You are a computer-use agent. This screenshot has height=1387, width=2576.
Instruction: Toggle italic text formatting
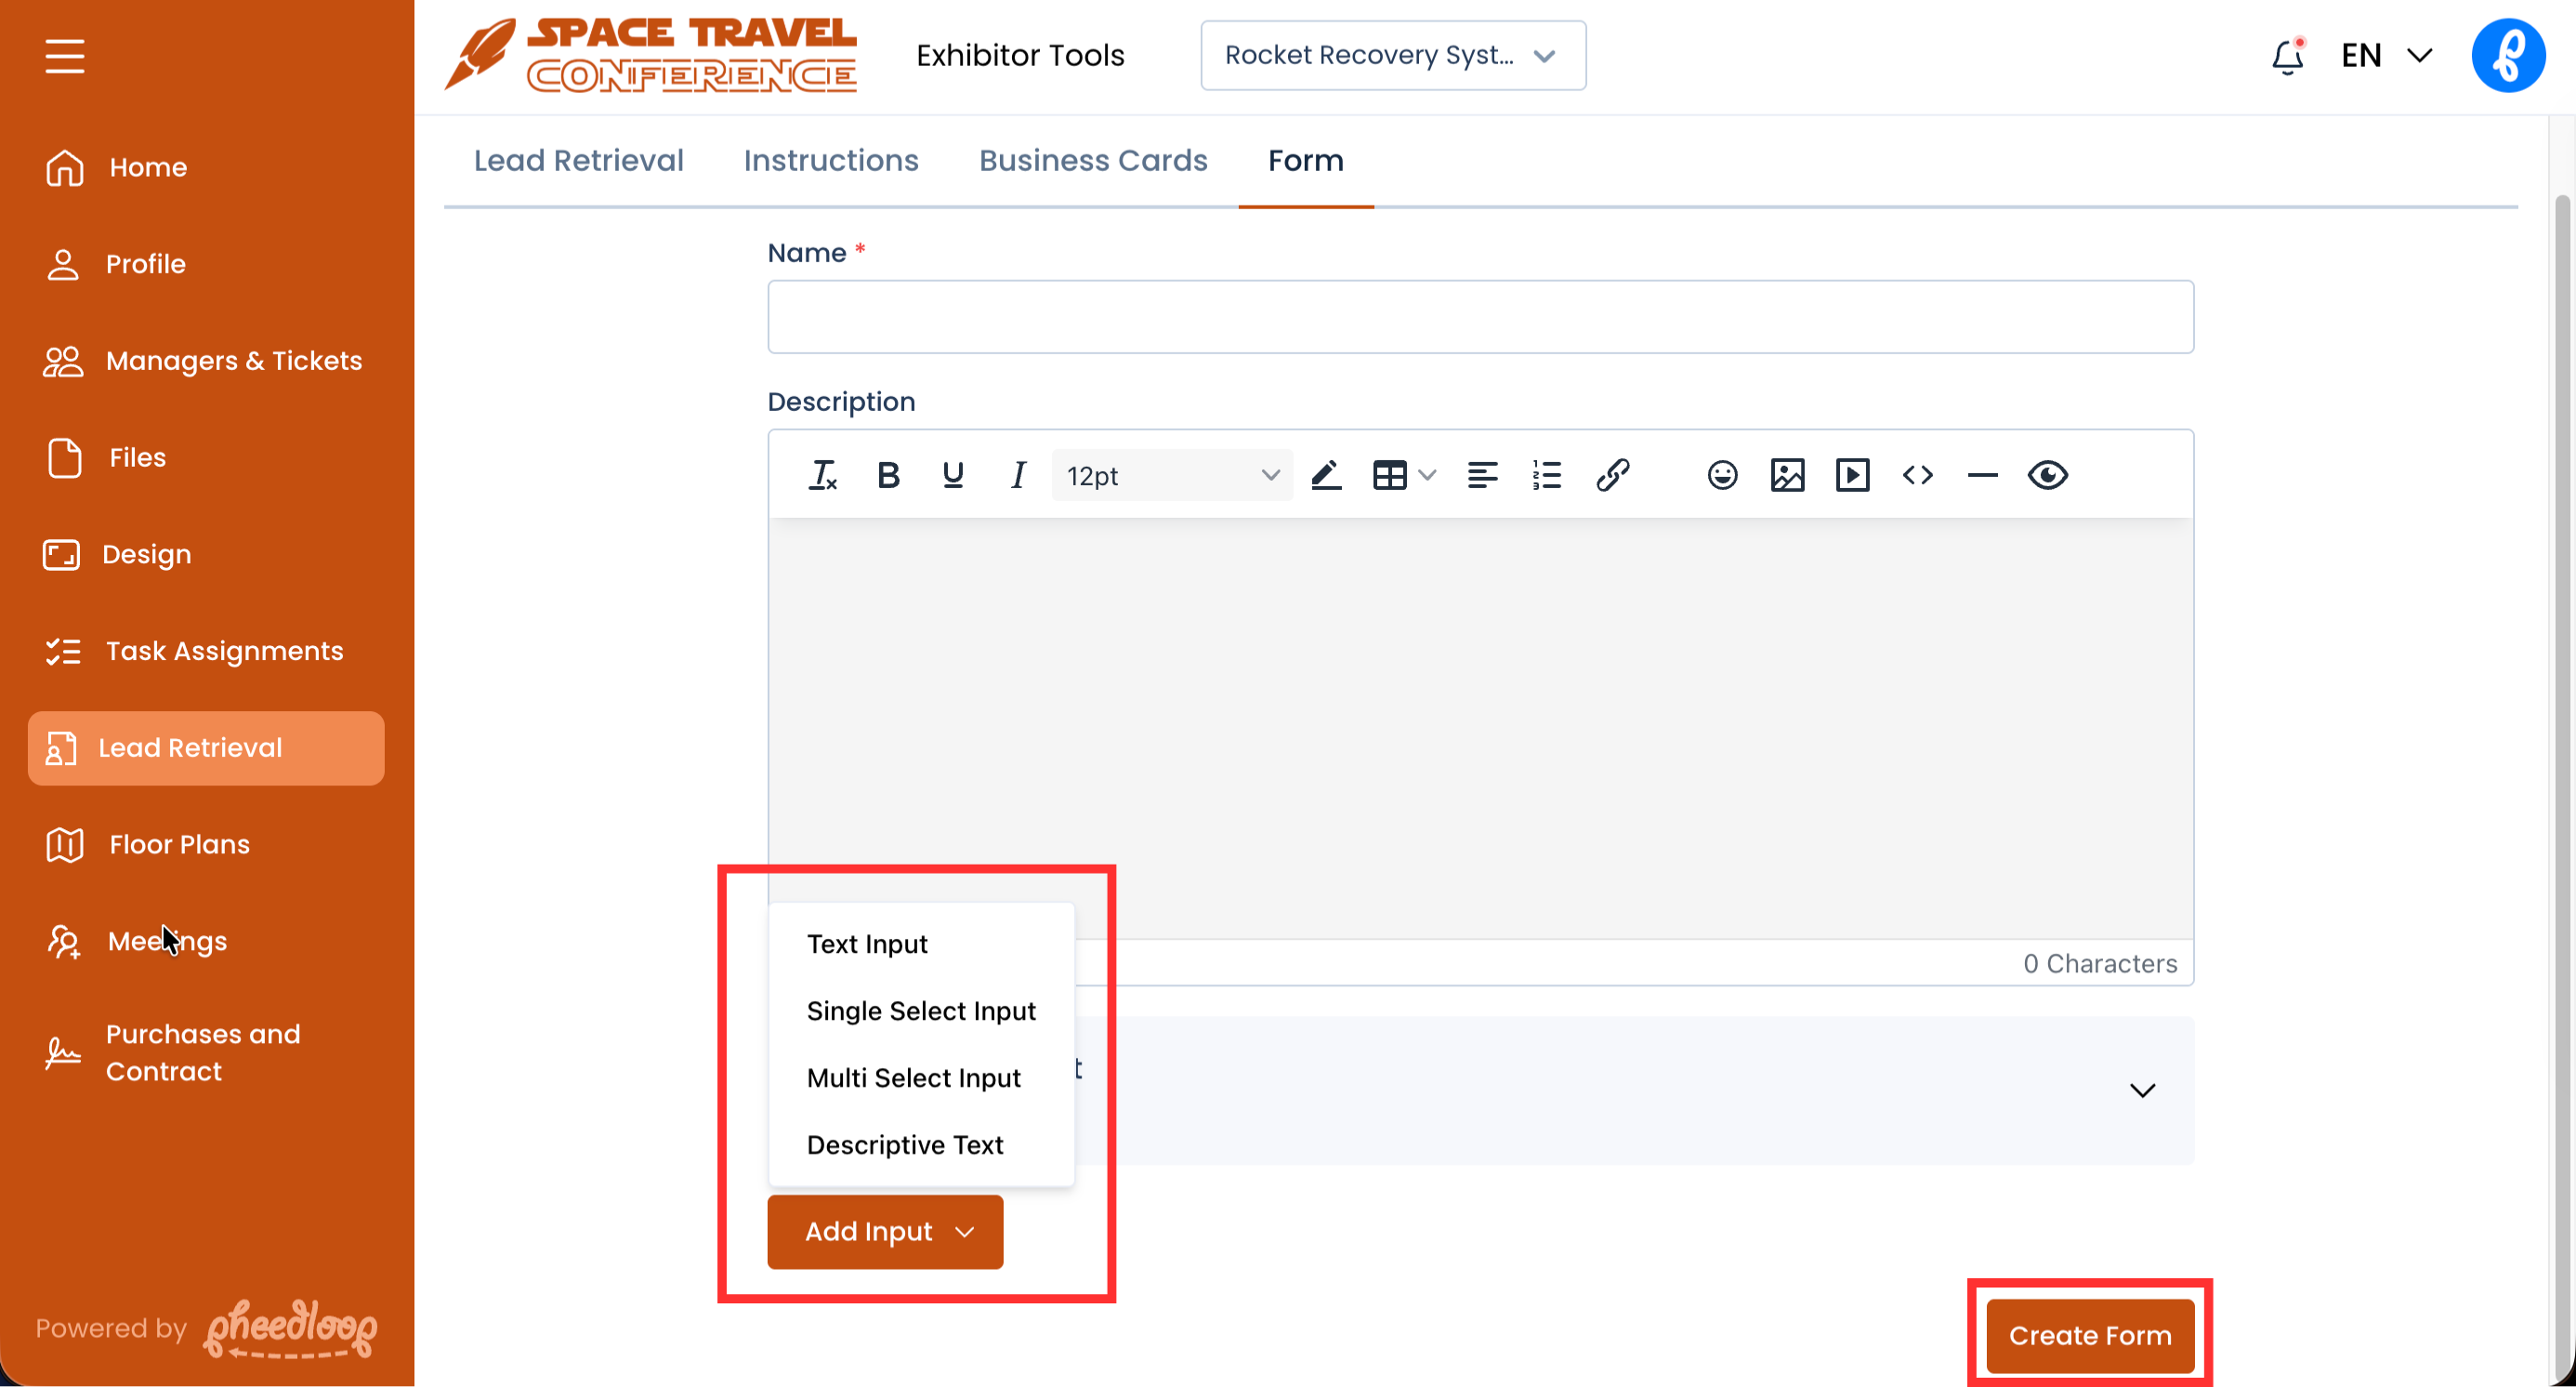coord(1018,475)
